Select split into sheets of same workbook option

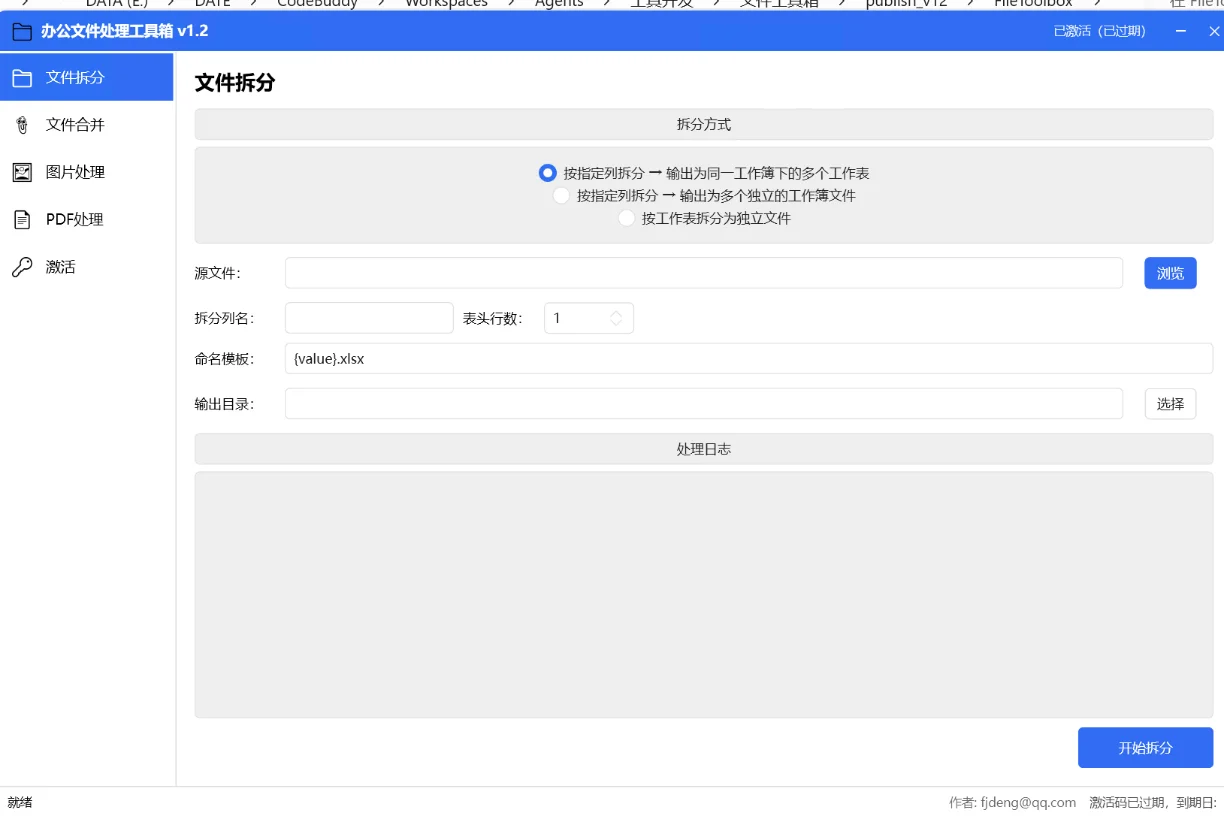[704, 173]
